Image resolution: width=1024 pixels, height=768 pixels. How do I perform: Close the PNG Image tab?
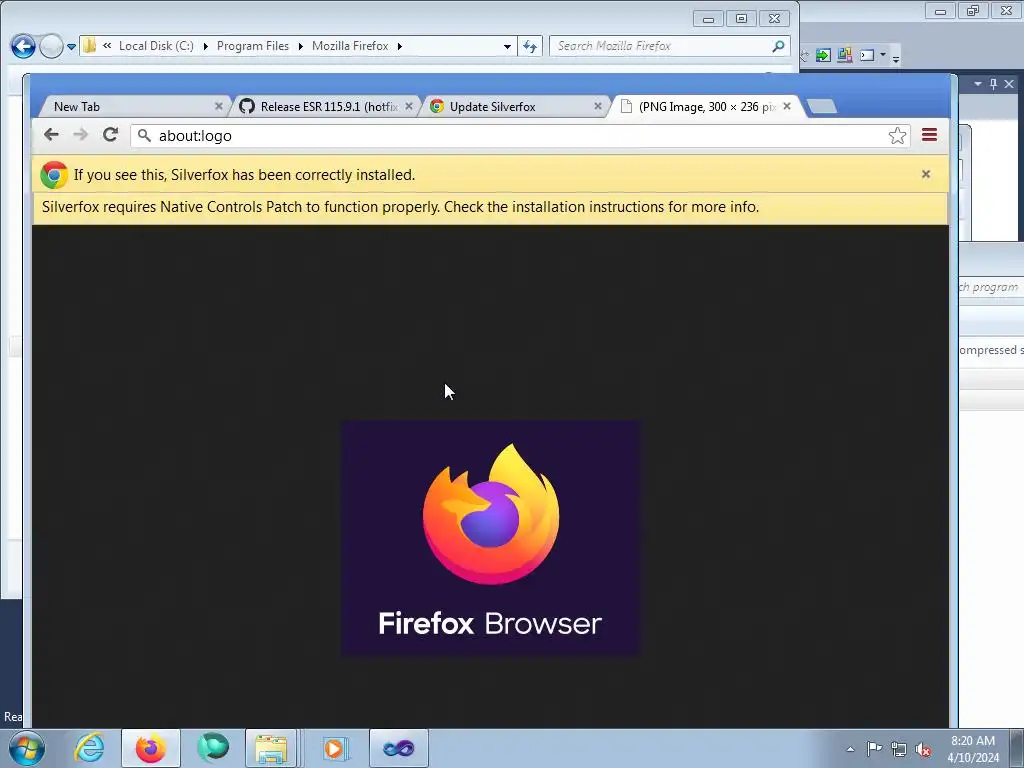coord(787,106)
